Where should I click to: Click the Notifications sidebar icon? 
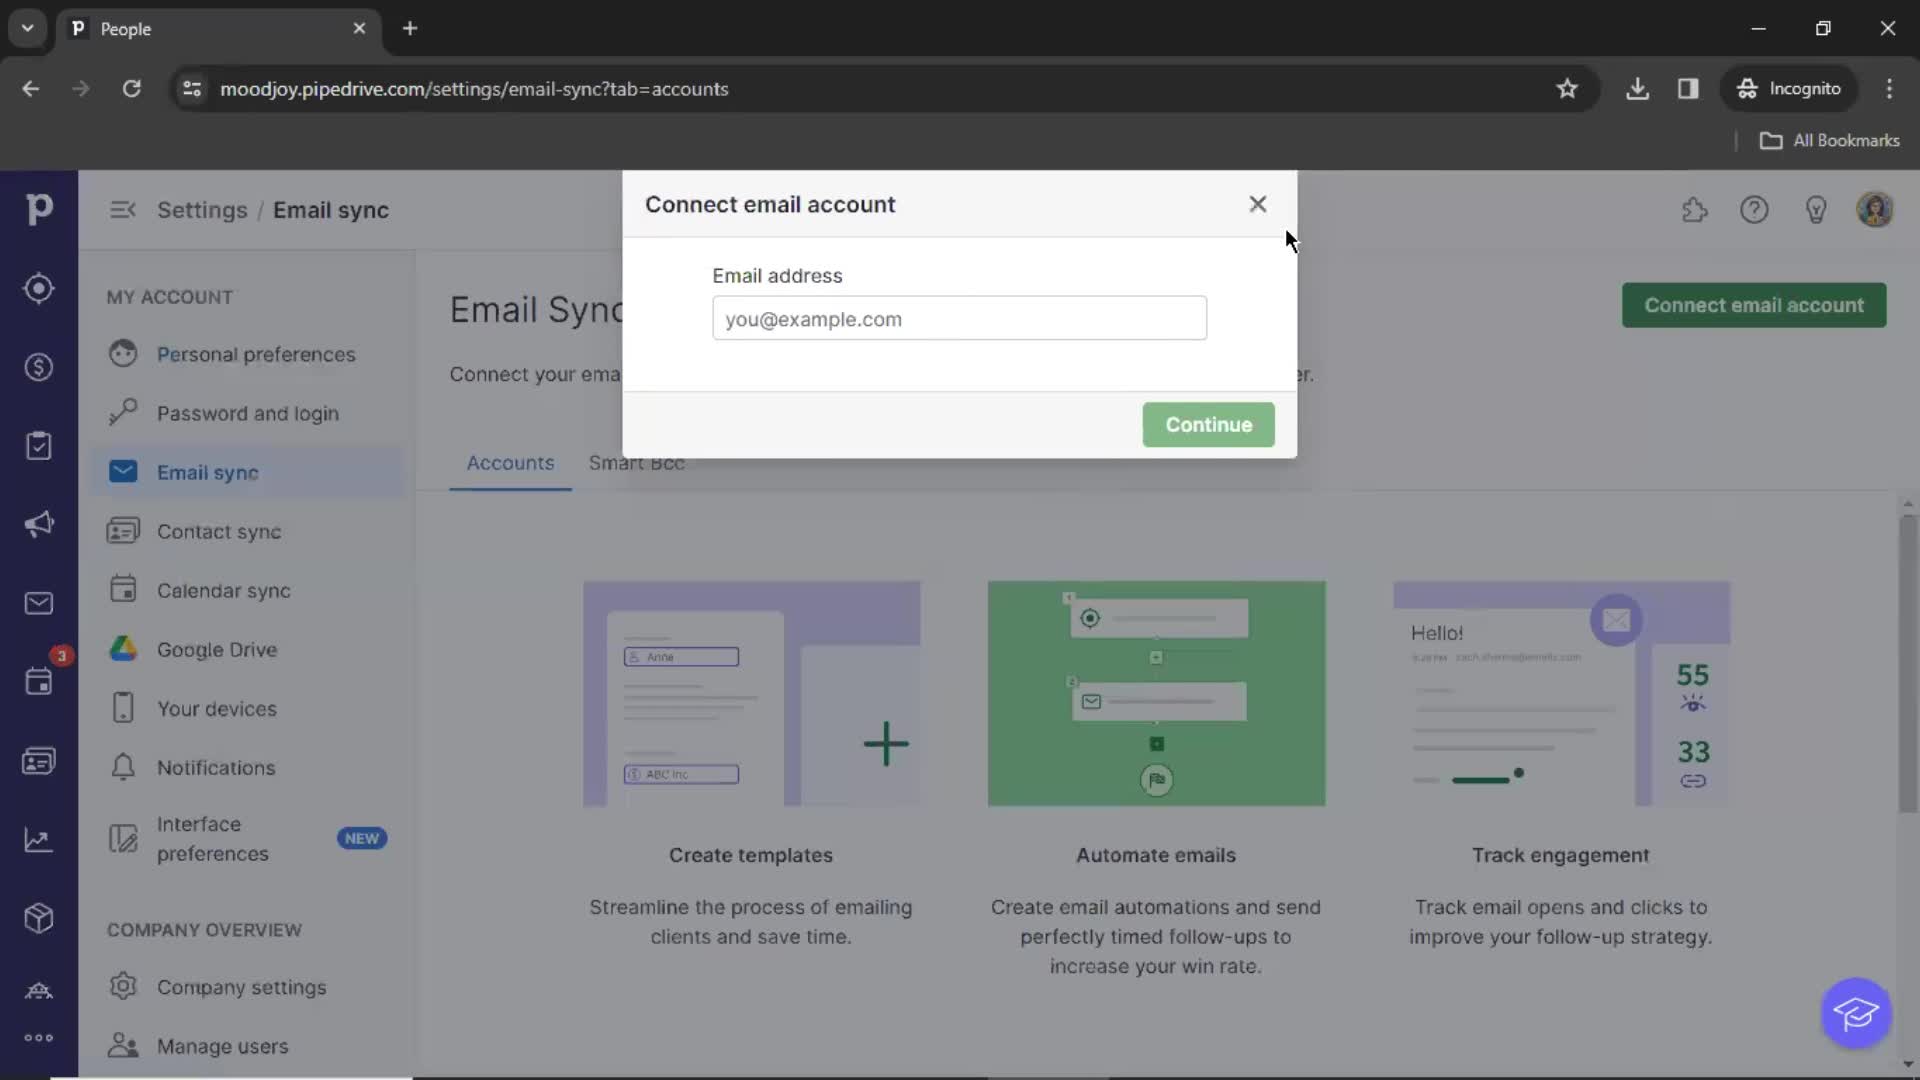pyautogui.click(x=123, y=766)
